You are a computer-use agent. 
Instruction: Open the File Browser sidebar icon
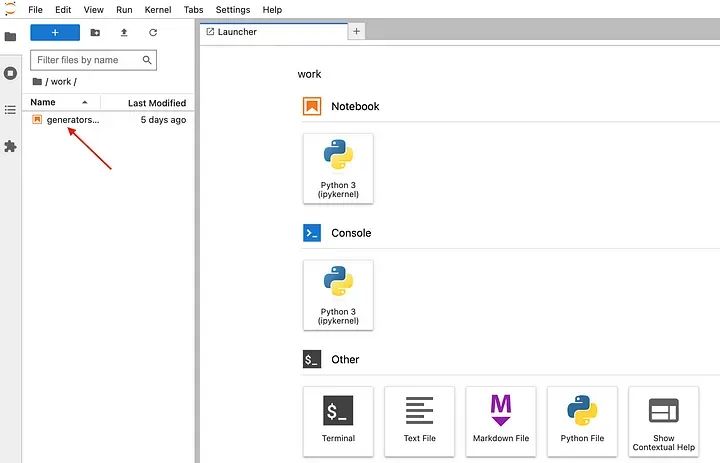point(10,37)
